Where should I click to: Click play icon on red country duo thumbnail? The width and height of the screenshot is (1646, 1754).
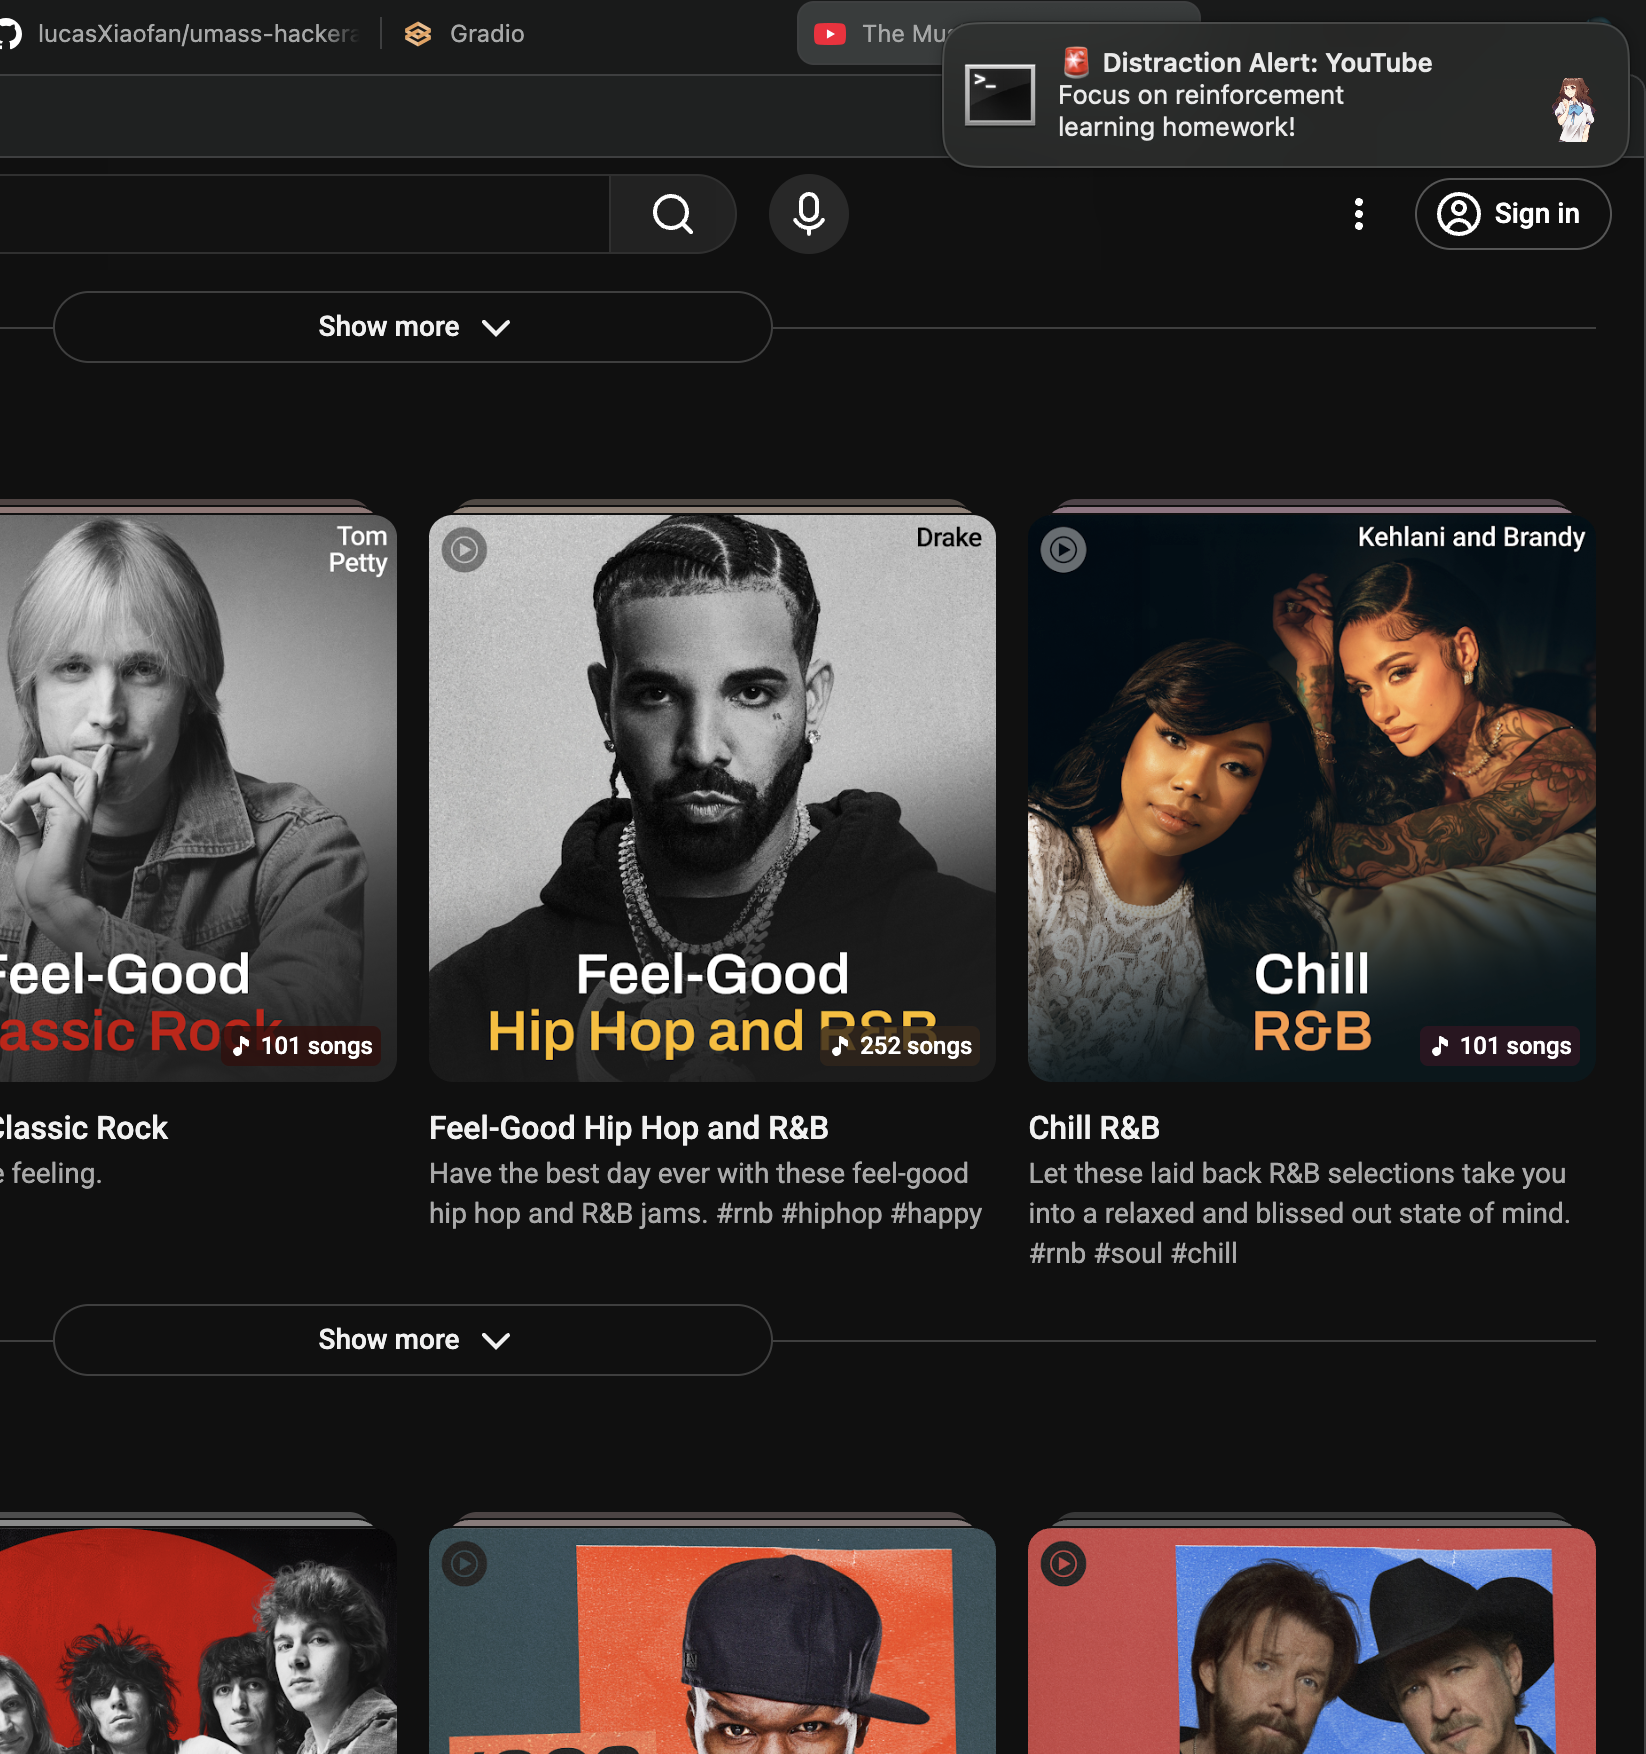(x=1063, y=1563)
